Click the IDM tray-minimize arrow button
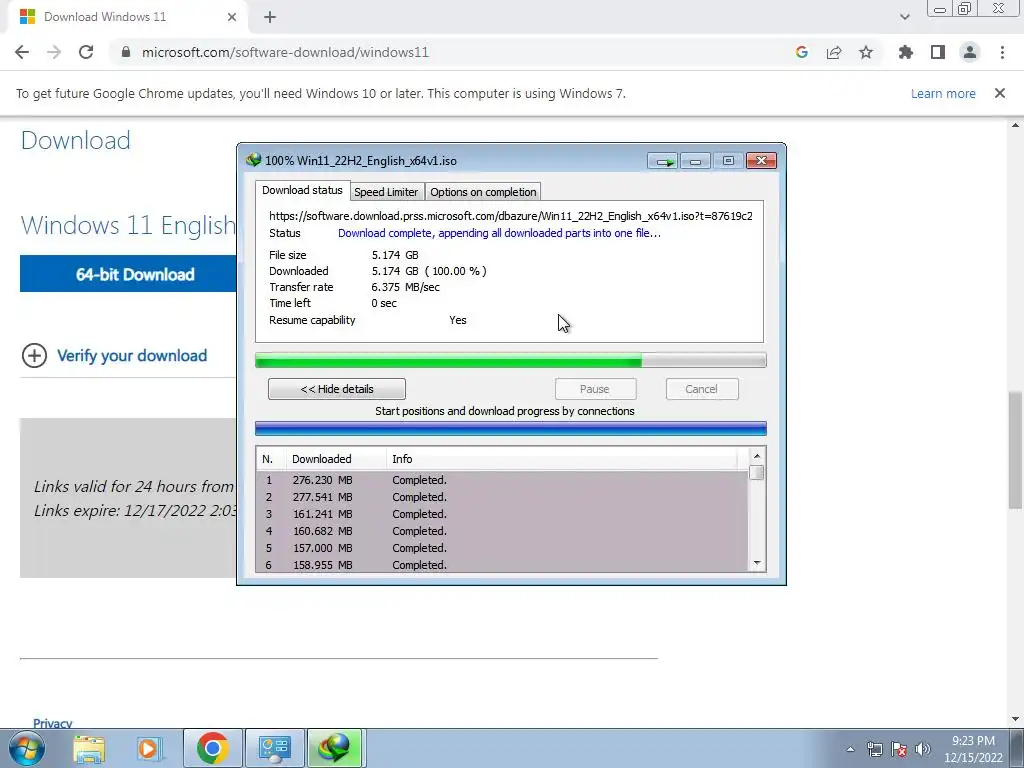 pos(664,161)
